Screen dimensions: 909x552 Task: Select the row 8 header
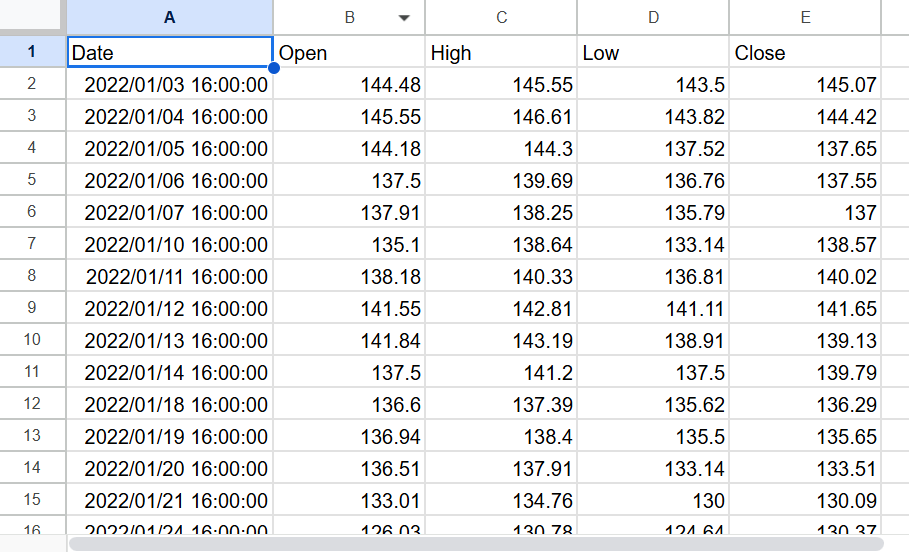click(x=32, y=276)
